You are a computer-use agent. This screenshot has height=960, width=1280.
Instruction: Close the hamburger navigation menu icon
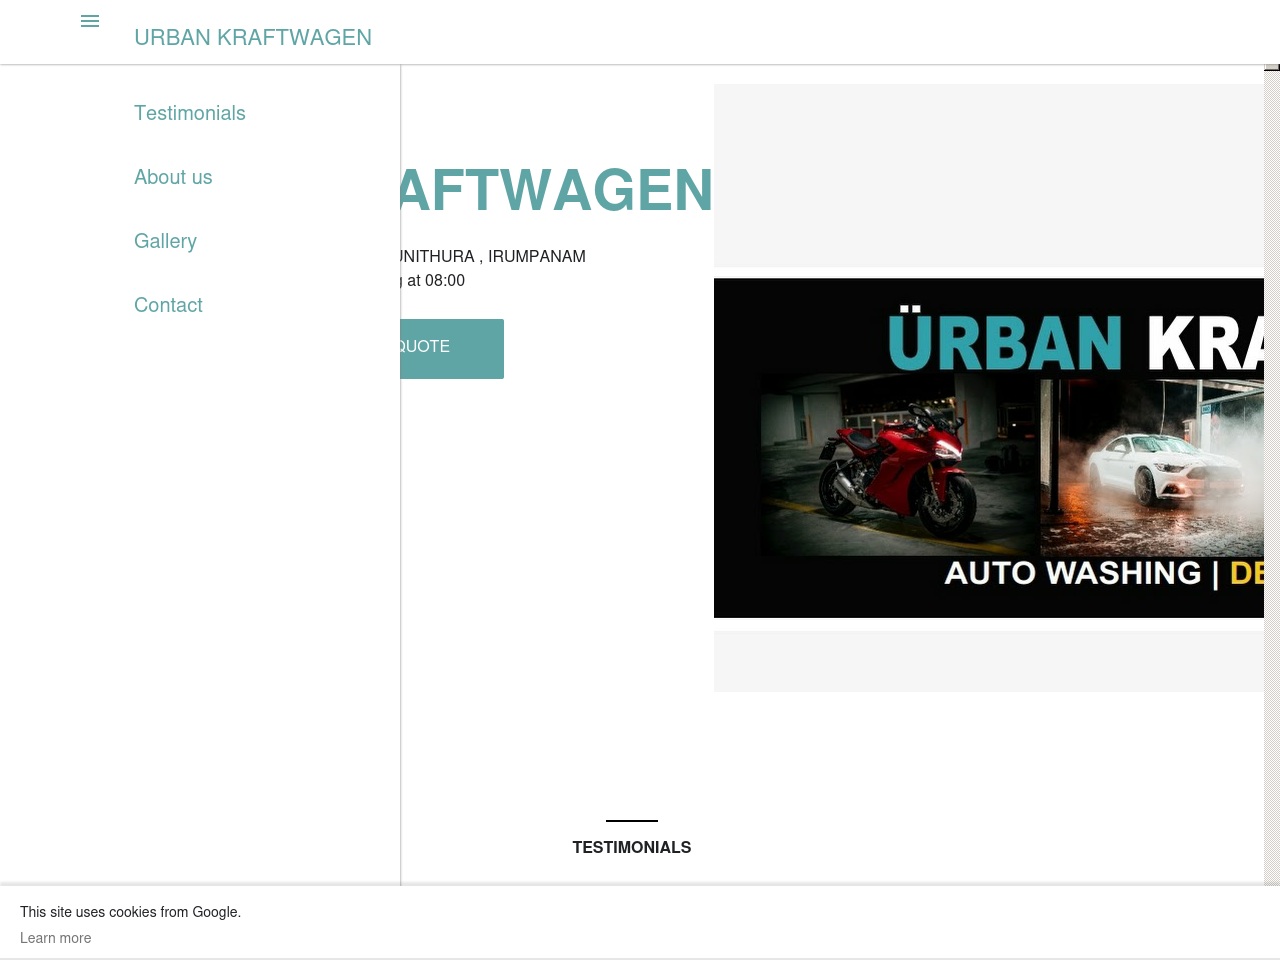(90, 21)
